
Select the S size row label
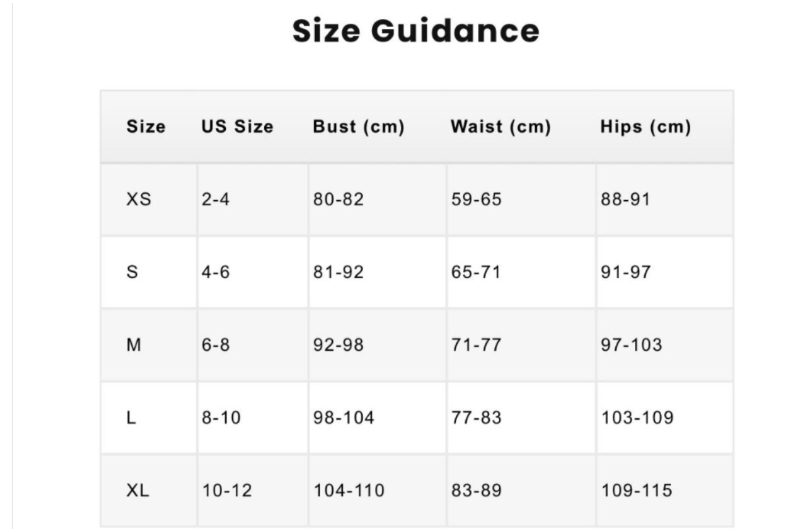click(132, 272)
